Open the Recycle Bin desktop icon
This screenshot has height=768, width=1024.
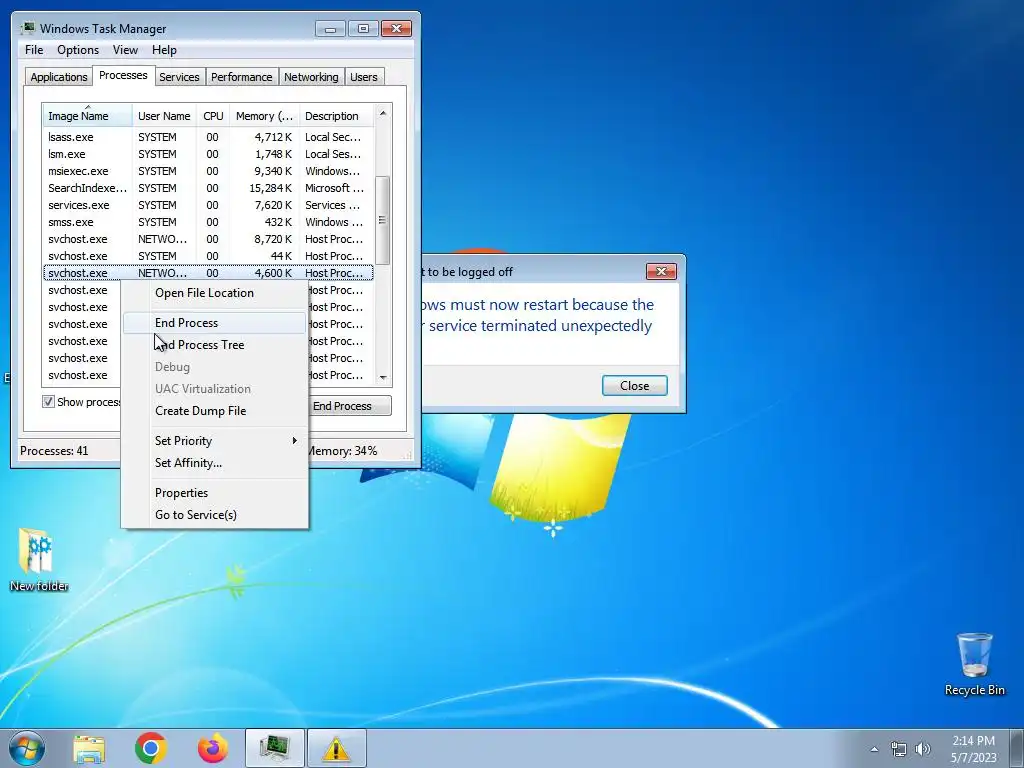pos(974,664)
